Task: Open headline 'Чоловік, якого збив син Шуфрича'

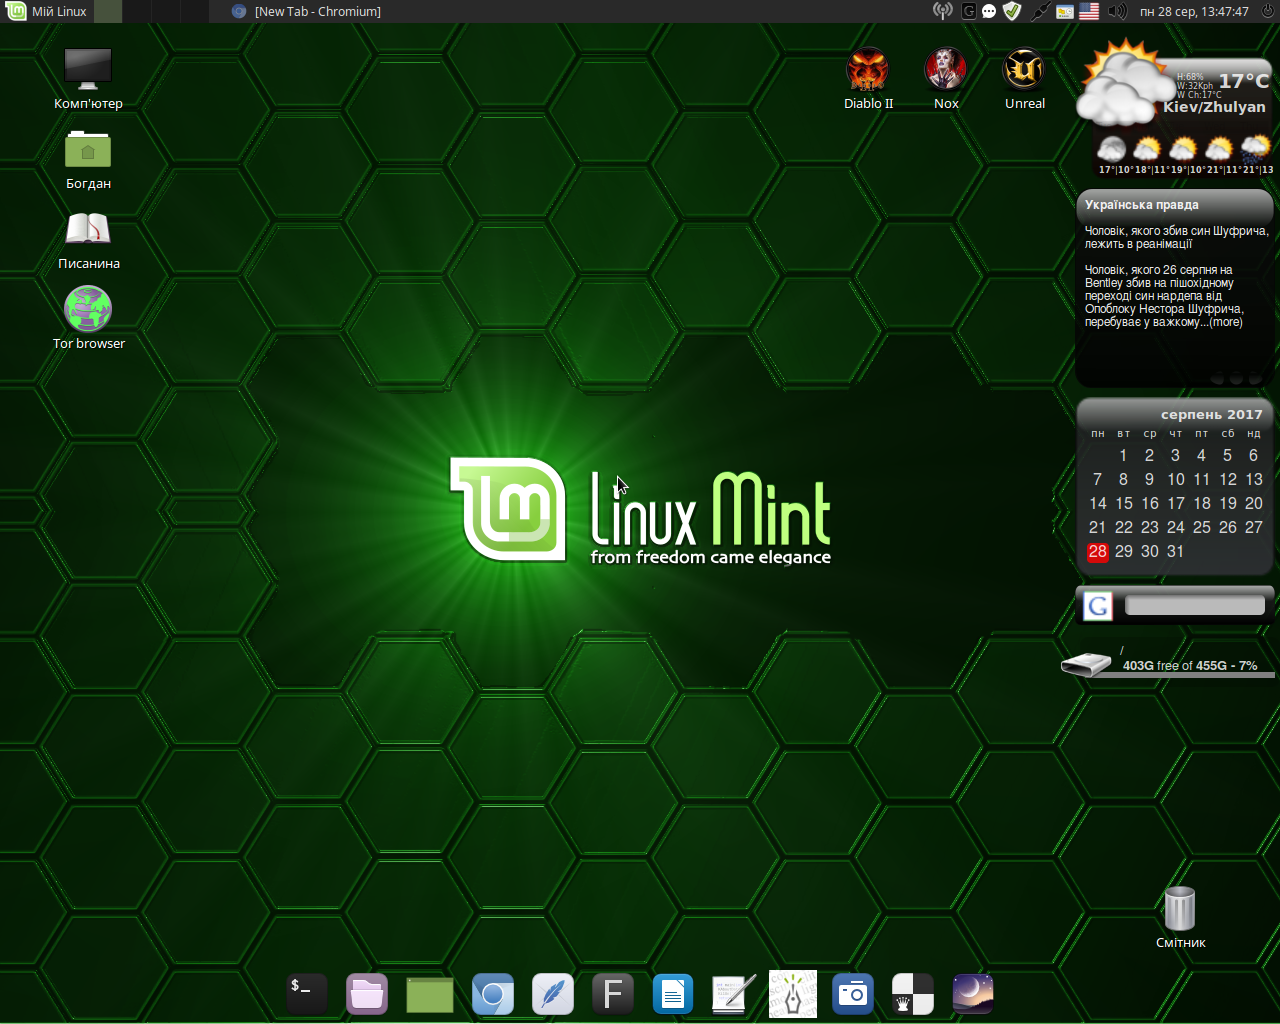Action: tap(1176, 237)
